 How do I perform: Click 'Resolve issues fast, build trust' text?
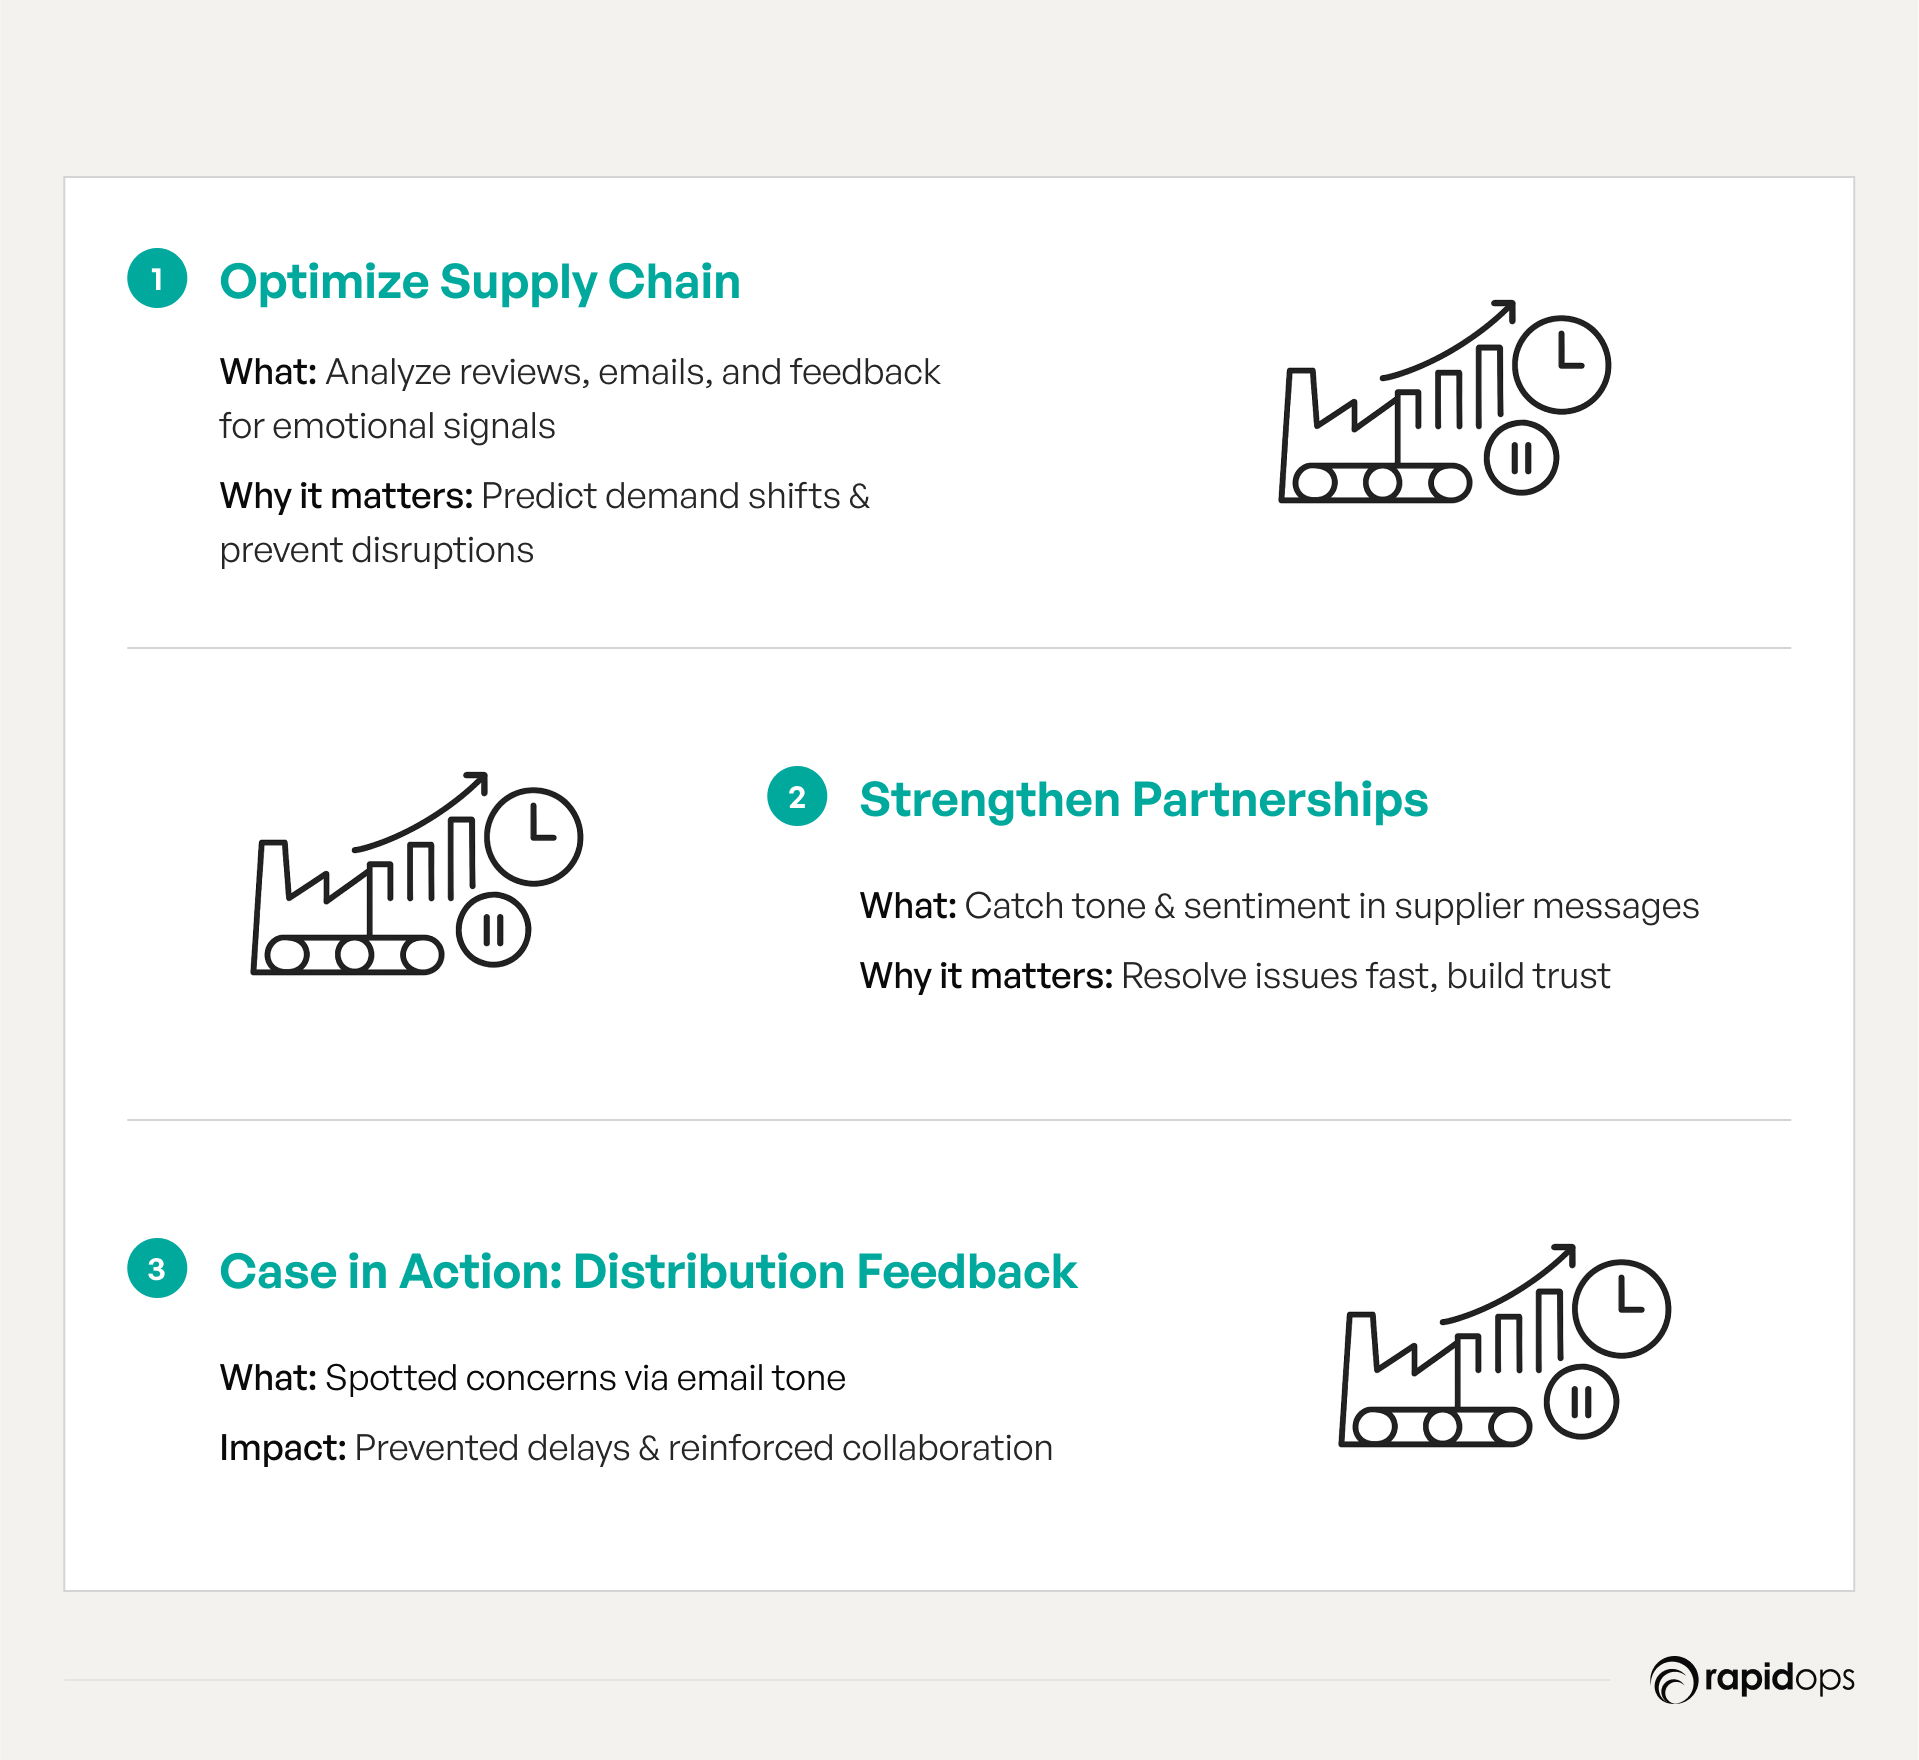tap(1366, 976)
